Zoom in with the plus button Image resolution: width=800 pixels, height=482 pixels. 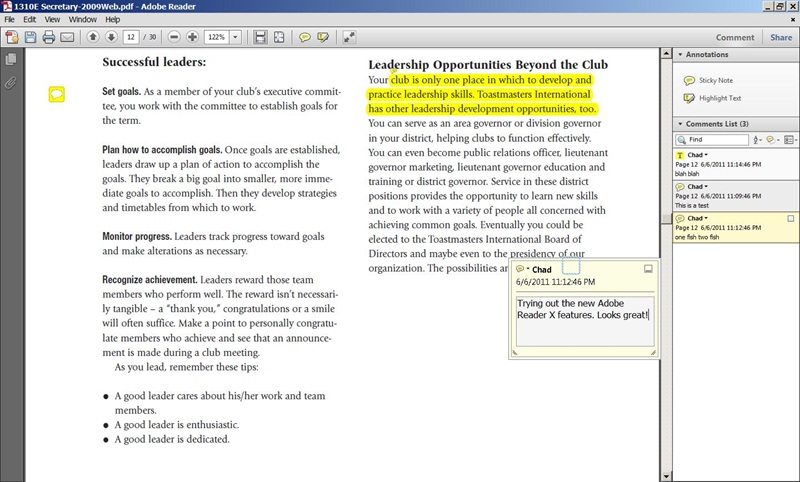pos(192,37)
